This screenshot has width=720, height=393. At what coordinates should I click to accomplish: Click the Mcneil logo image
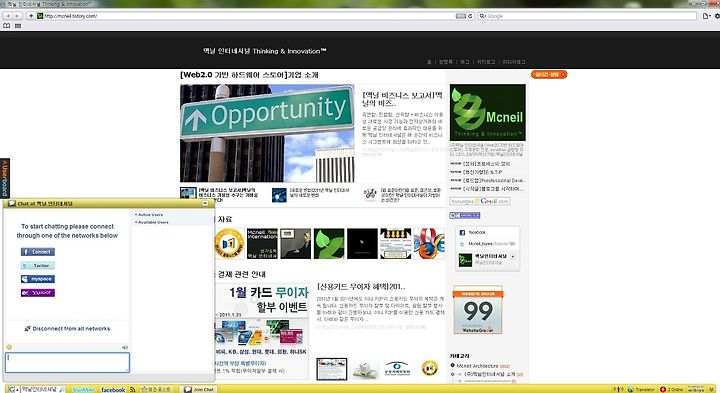[488, 112]
